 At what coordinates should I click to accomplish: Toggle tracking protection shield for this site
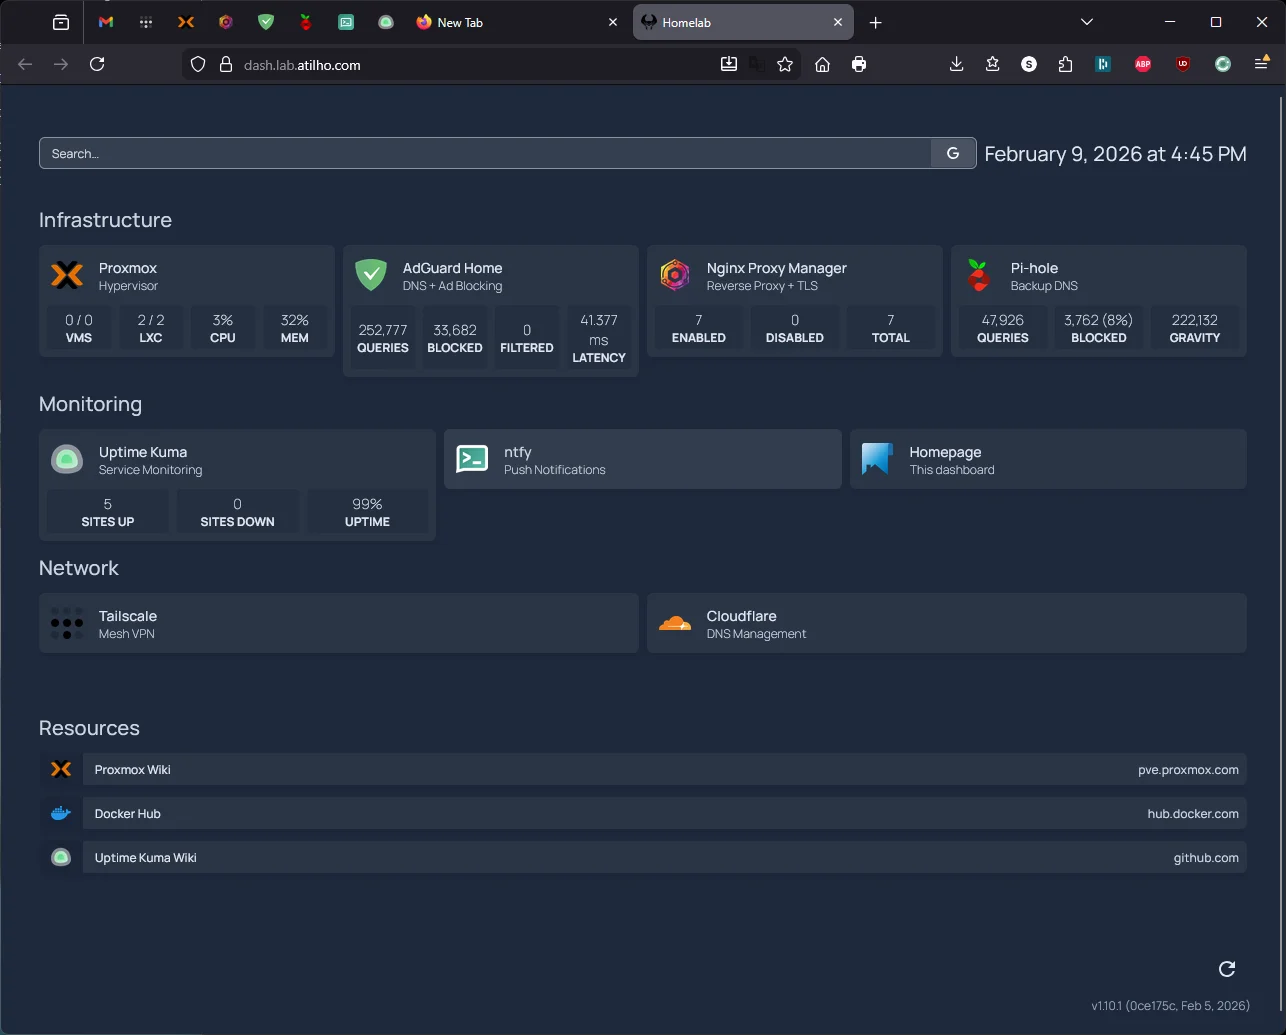point(197,64)
